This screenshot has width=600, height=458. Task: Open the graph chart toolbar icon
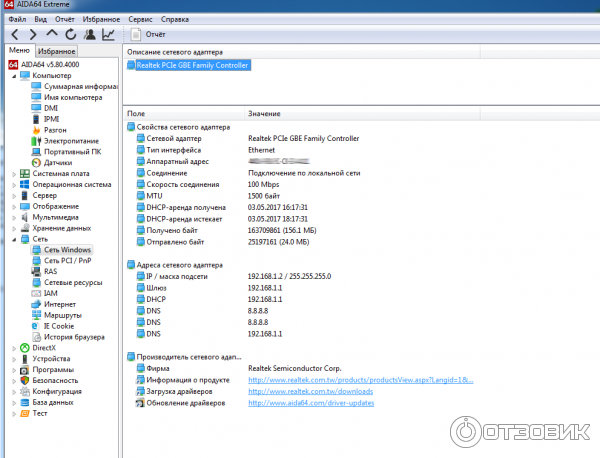[x=108, y=34]
